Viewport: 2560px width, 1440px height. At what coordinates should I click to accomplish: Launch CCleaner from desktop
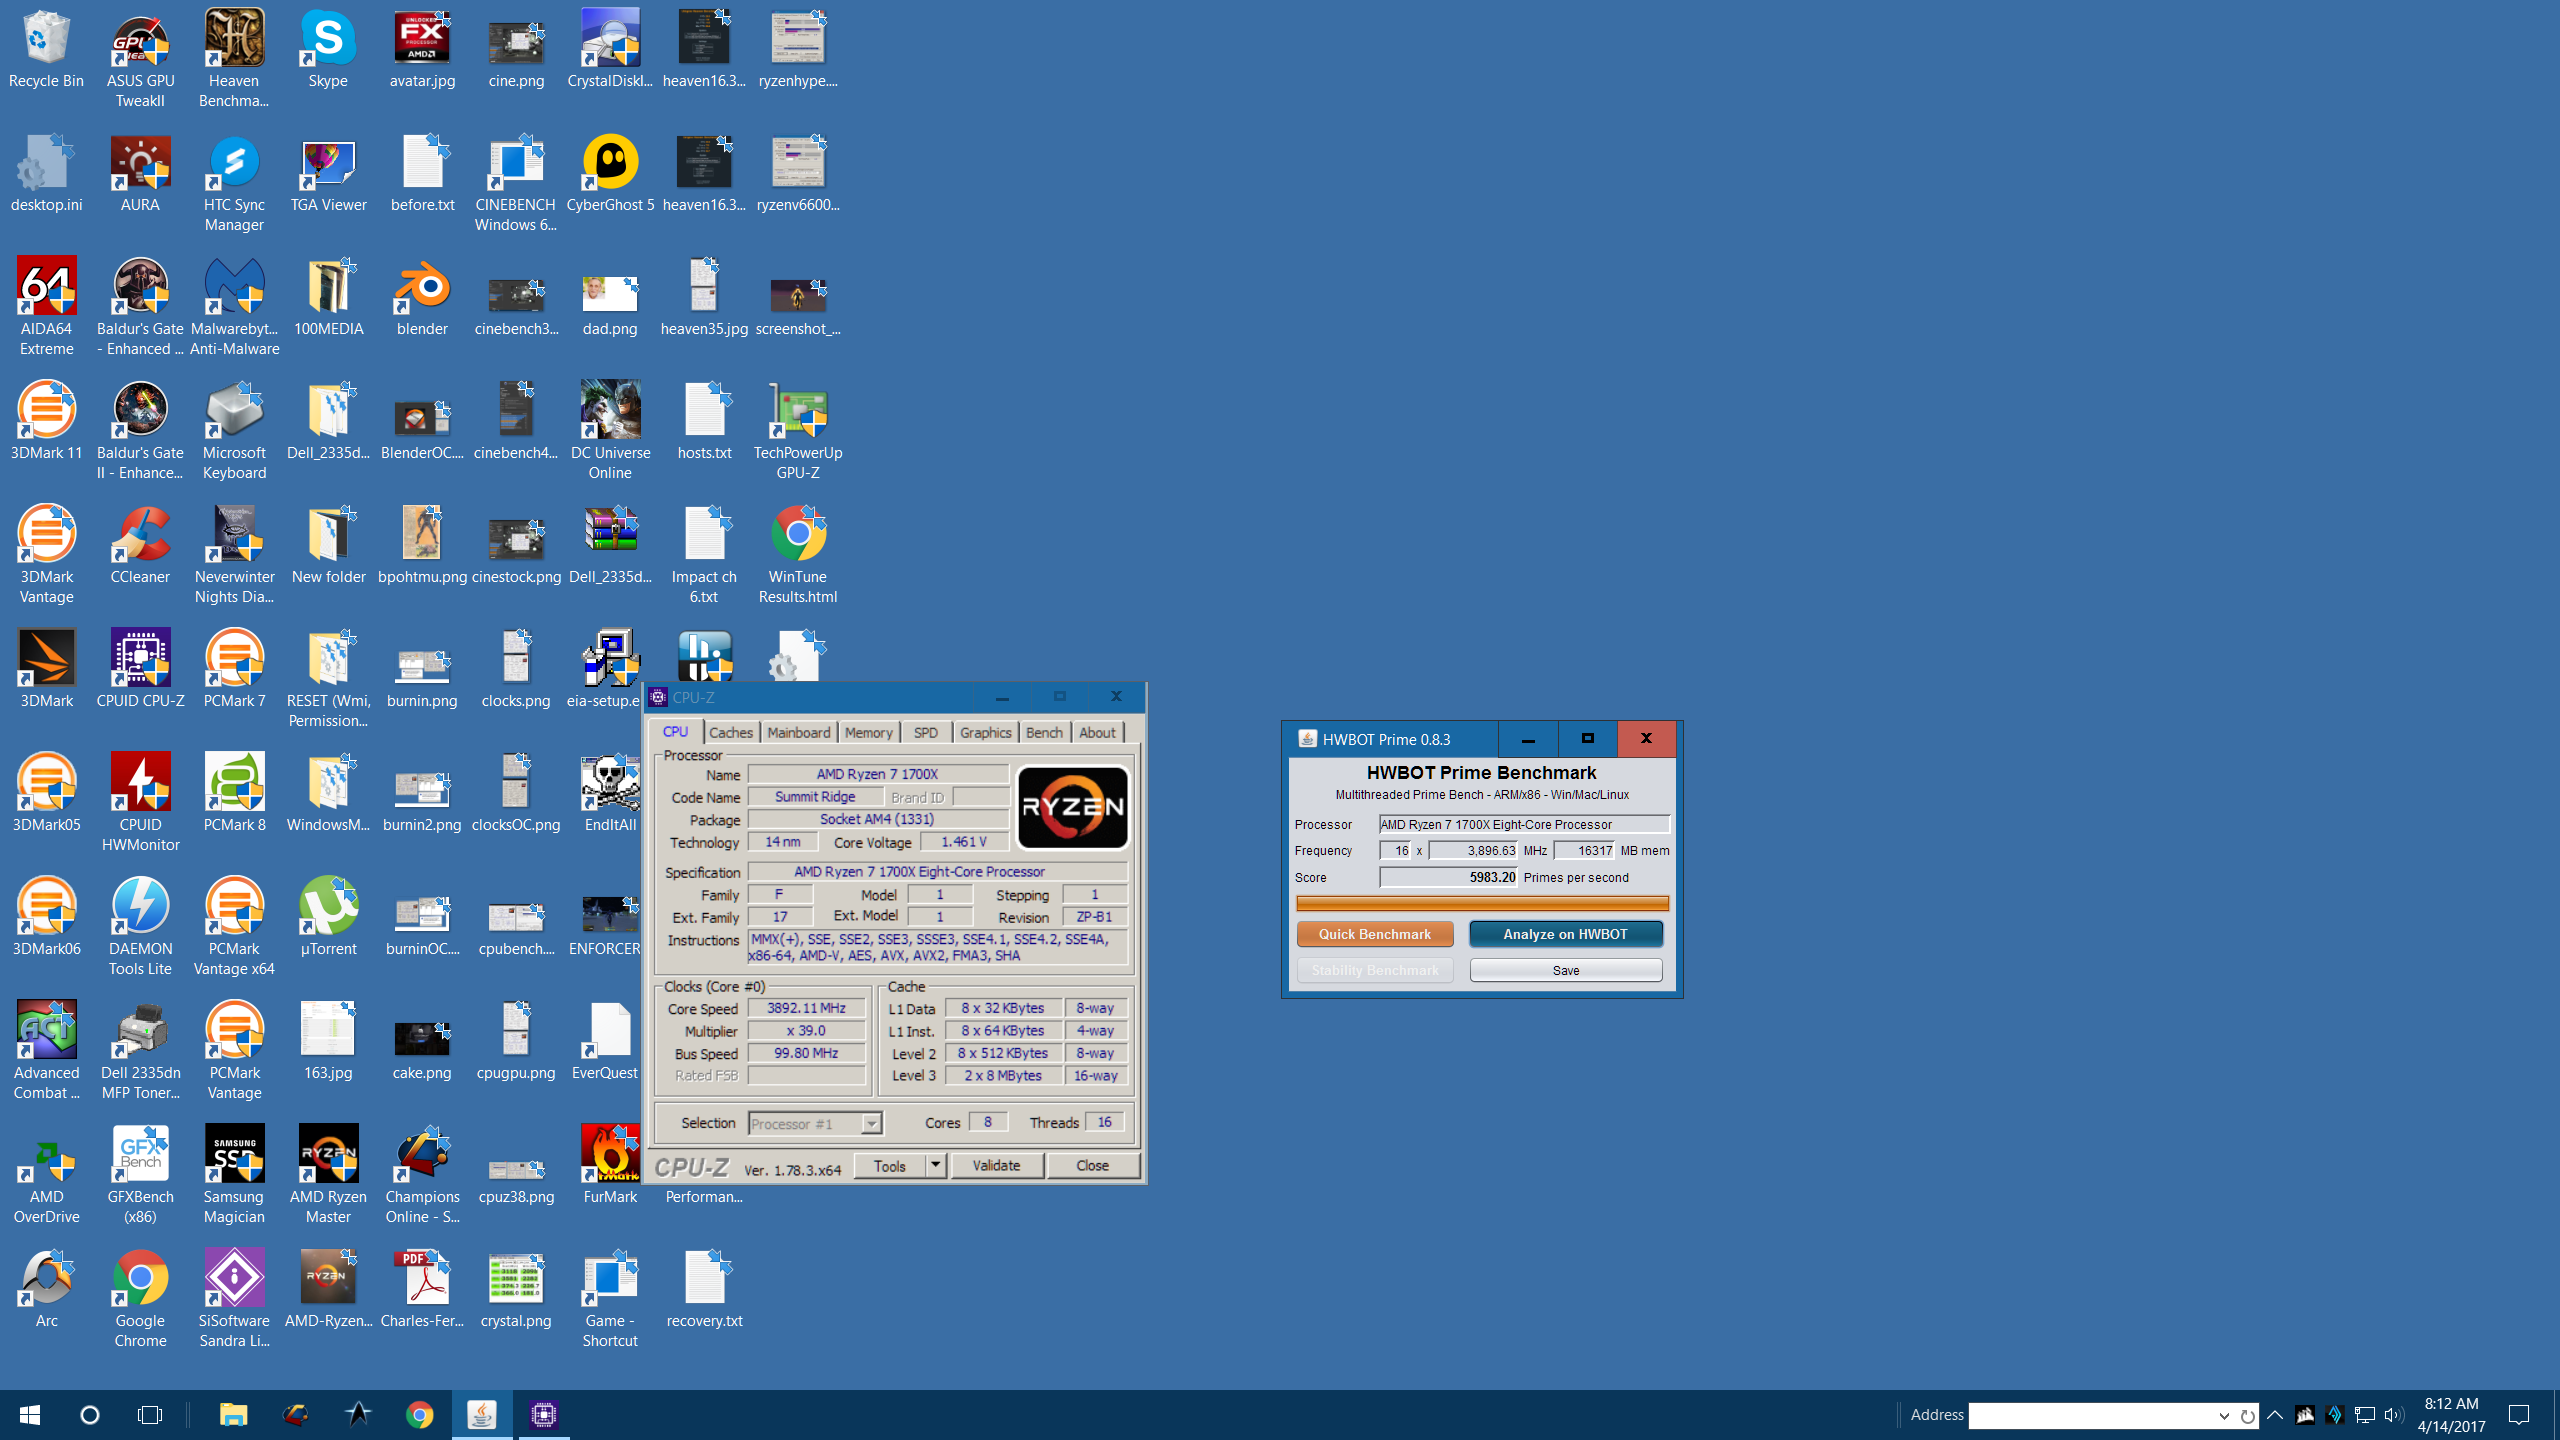(x=140, y=546)
